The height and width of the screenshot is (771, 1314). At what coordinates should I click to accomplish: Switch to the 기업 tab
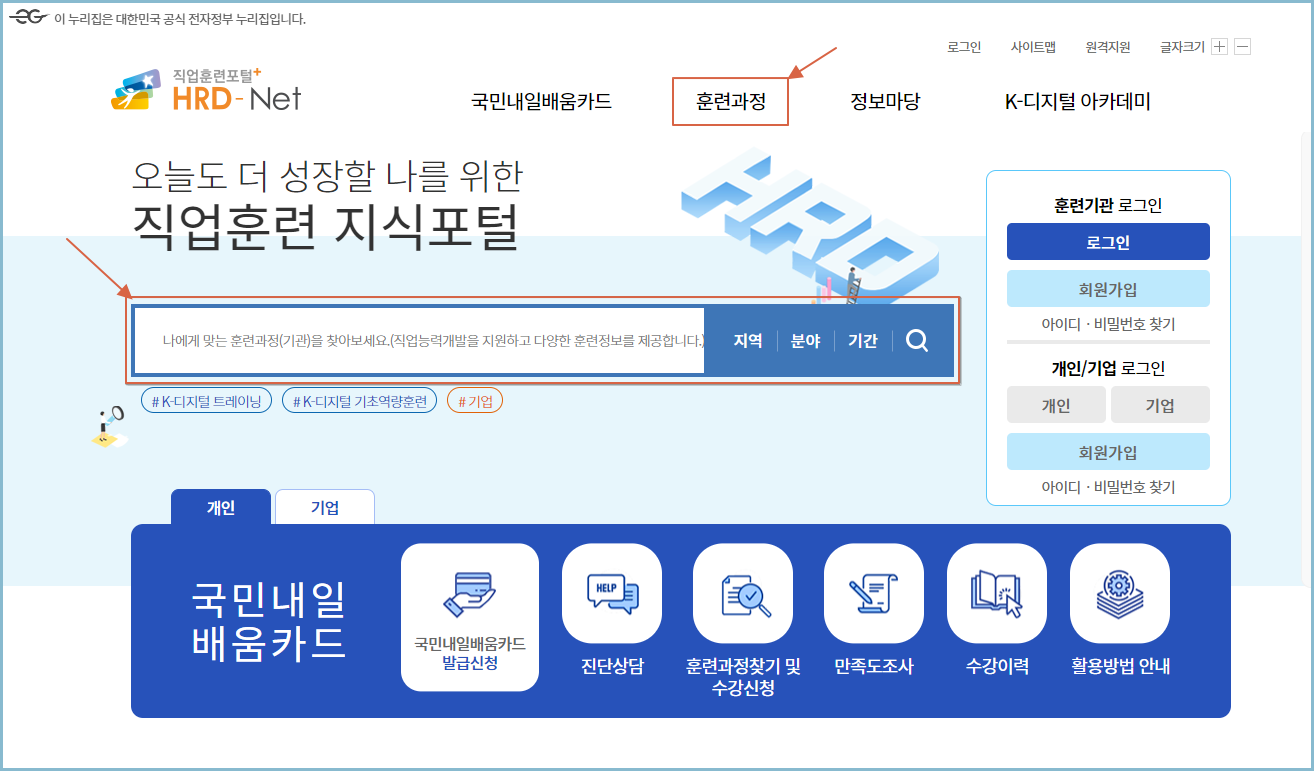point(324,506)
